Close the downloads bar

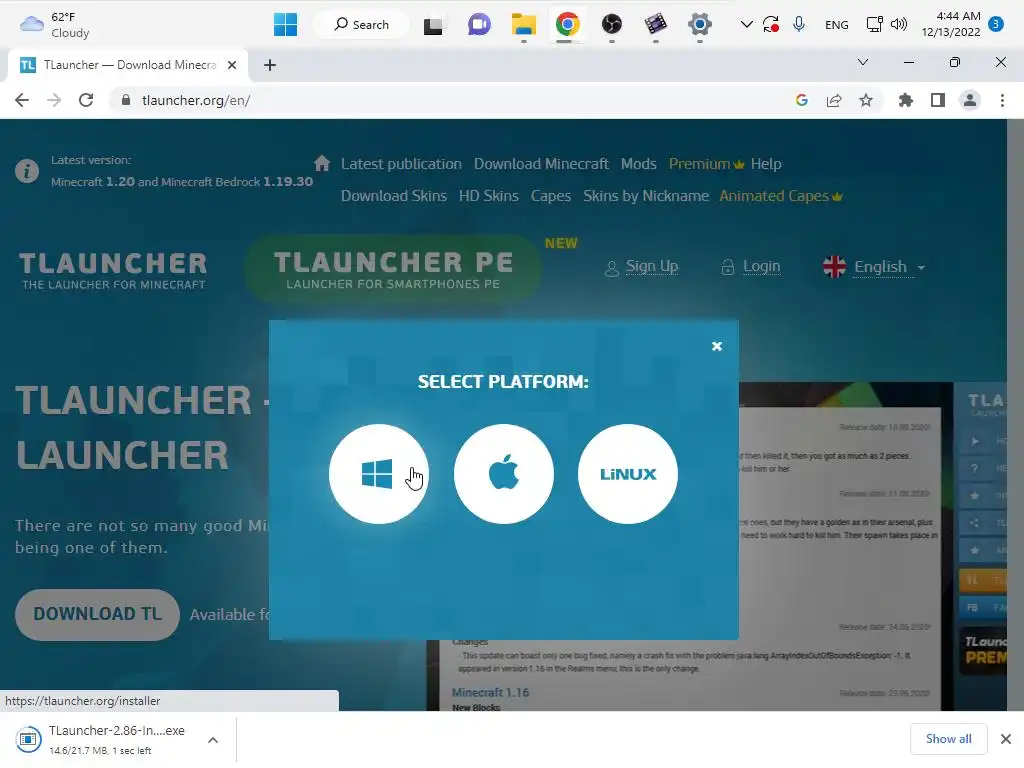(1006, 739)
